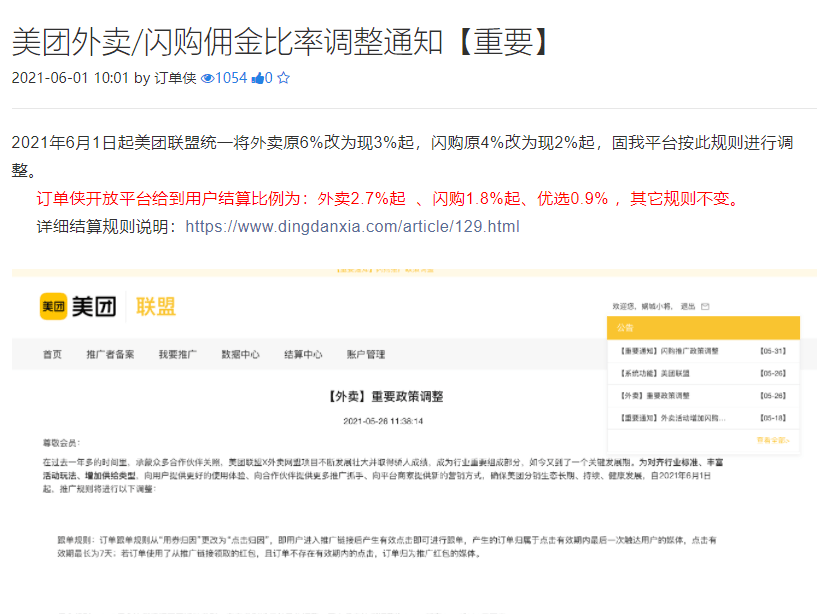Click the yellow 公告 announcement header
This screenshot has width=826, height=614.
pyautogui.click(x=703, y=328)
